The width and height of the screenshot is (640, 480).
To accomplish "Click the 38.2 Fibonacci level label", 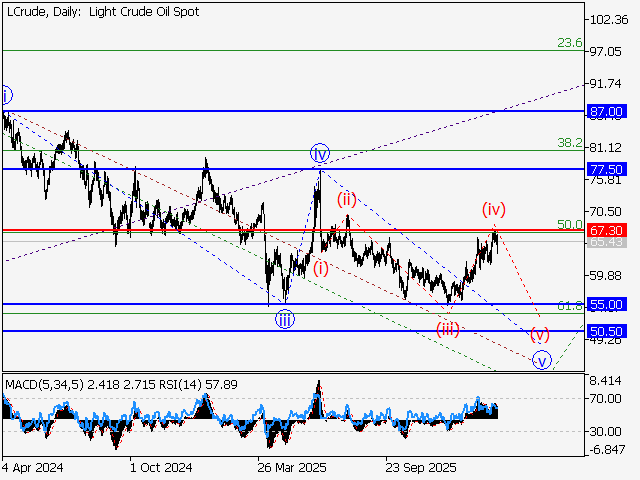I will click(x=569, y=143).
